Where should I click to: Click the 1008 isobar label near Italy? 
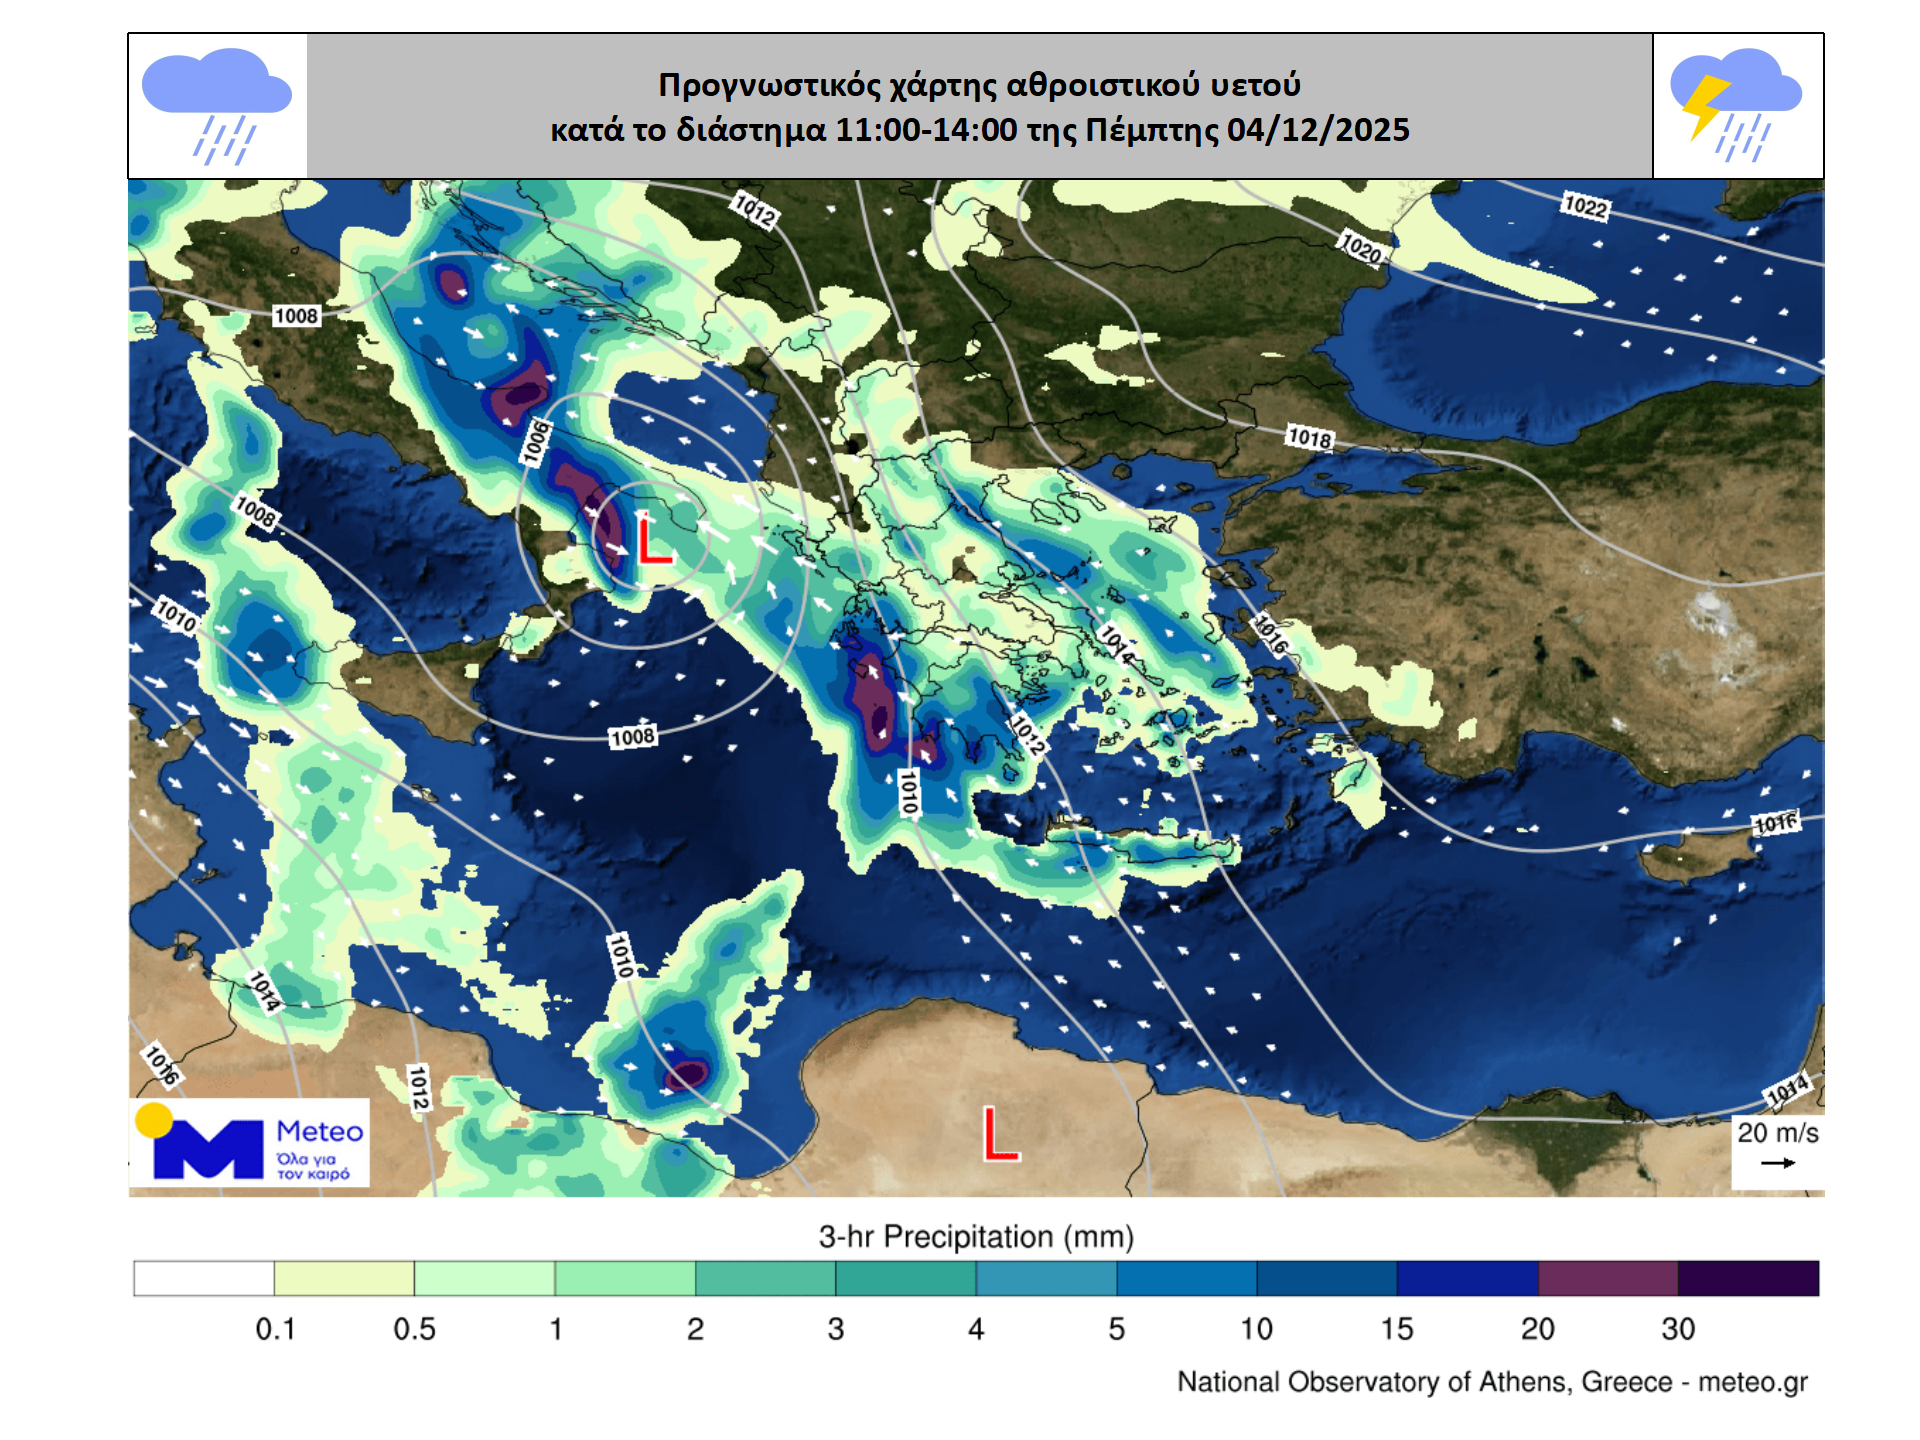[x=296, y=316]
